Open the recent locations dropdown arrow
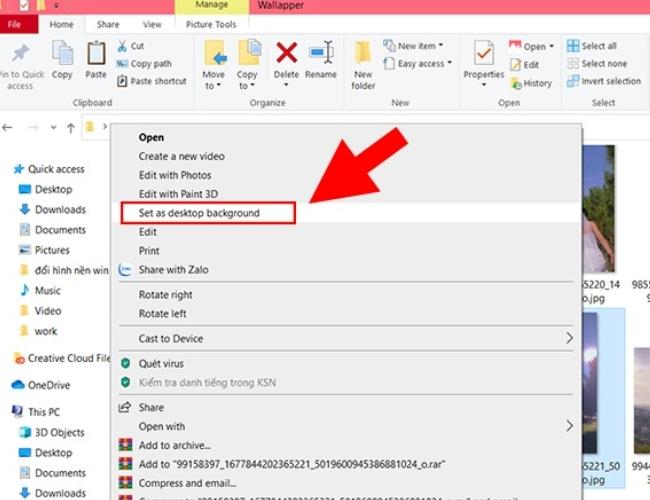The image size is (650, 500). (x=53, y=128)
